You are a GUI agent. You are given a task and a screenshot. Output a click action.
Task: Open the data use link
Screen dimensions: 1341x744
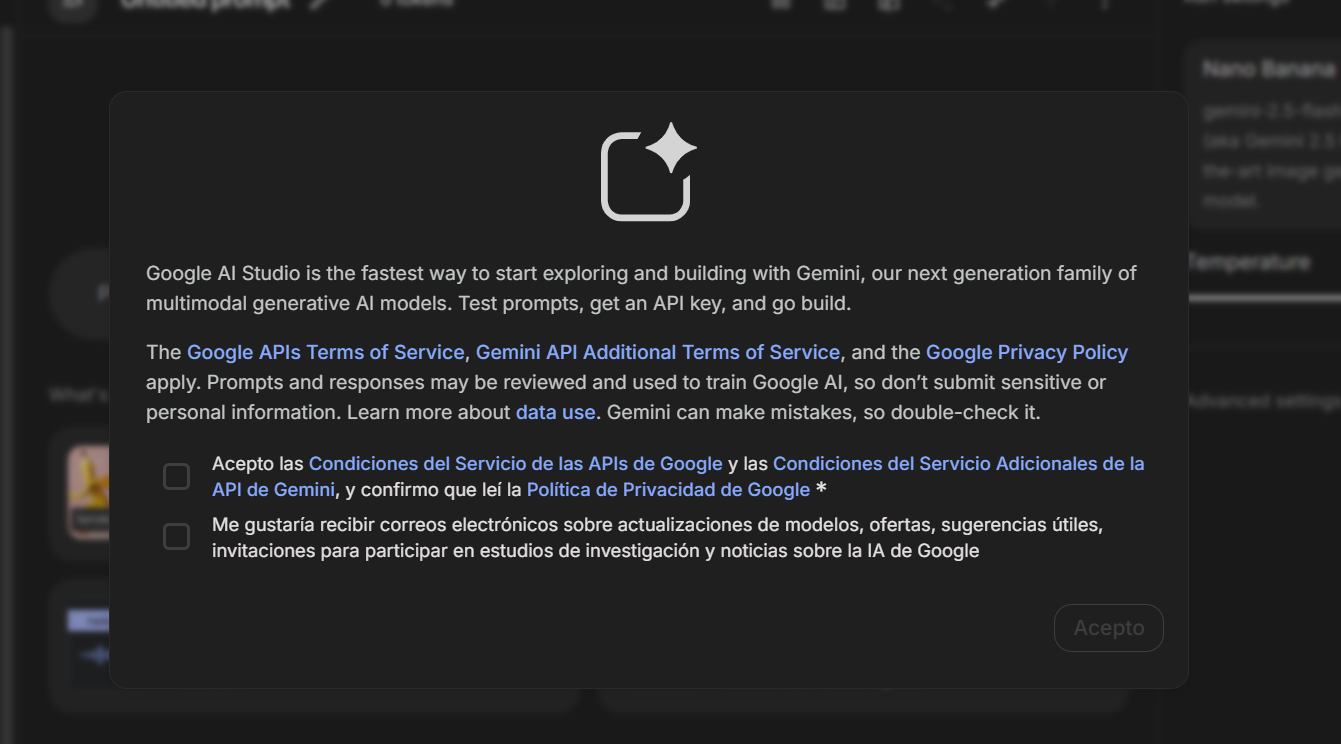pos(555,412)
